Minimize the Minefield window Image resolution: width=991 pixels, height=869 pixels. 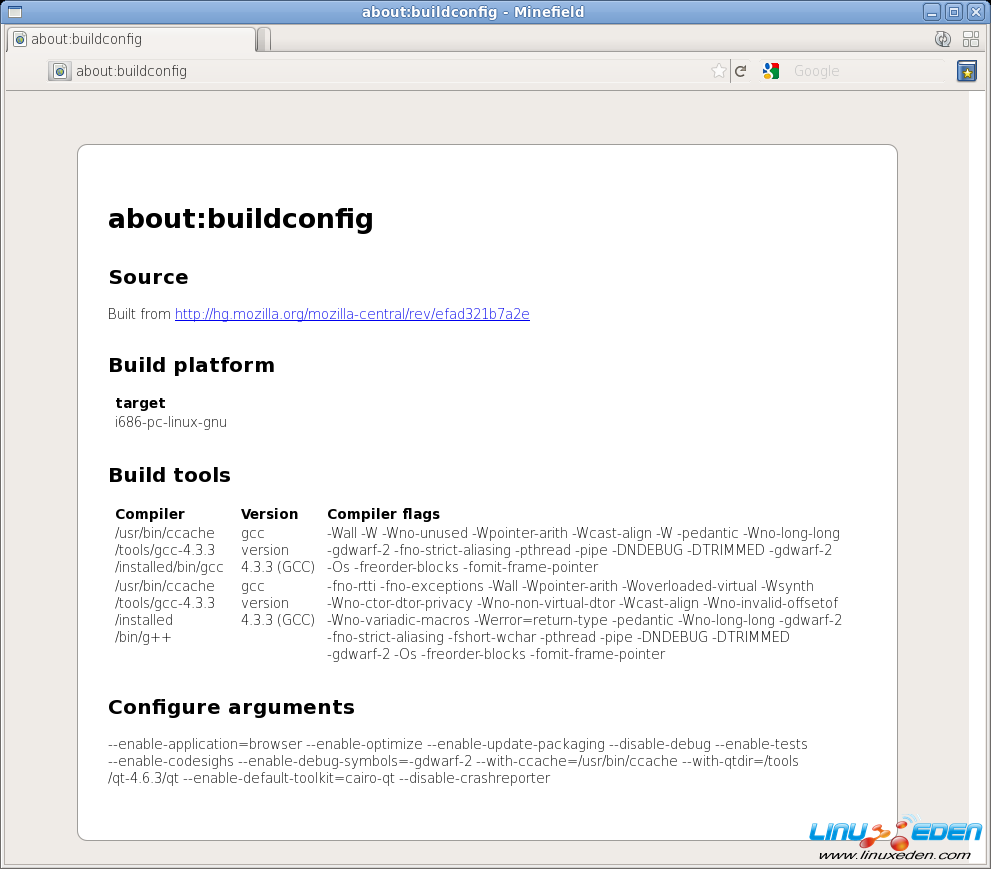[x=932, y=12]
